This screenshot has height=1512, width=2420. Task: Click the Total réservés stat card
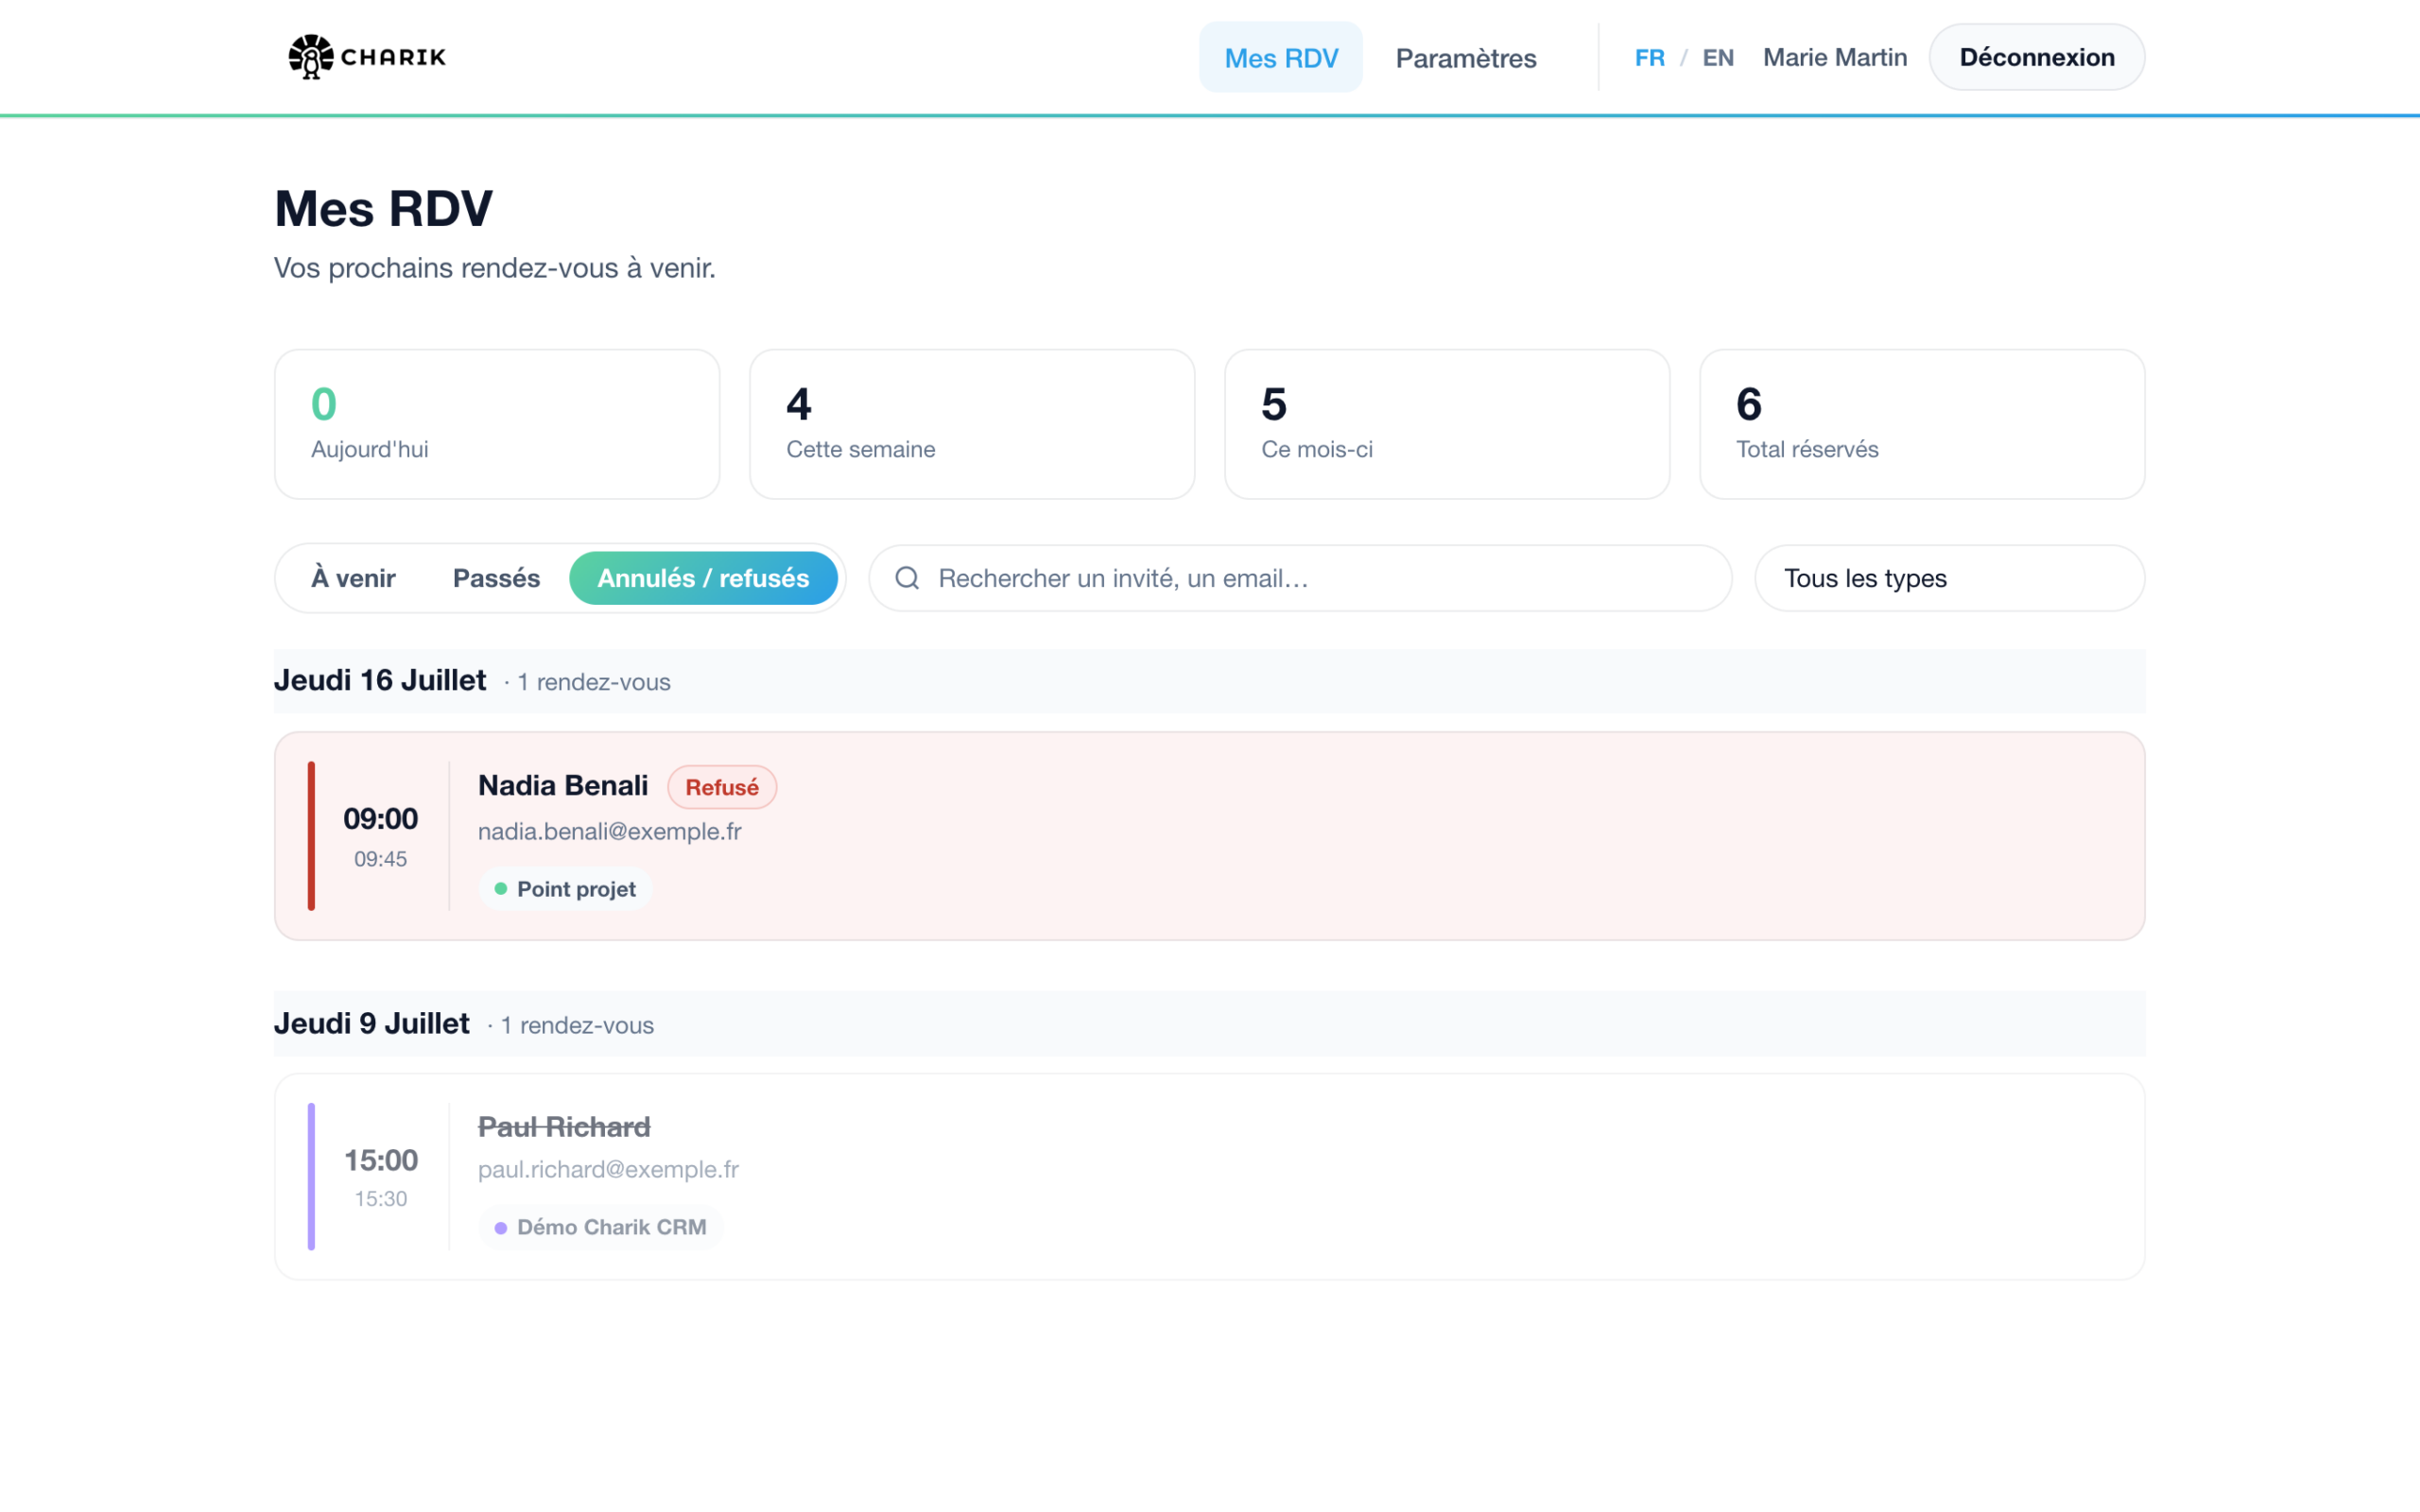pyautogui.click(x=1922, y=424)
